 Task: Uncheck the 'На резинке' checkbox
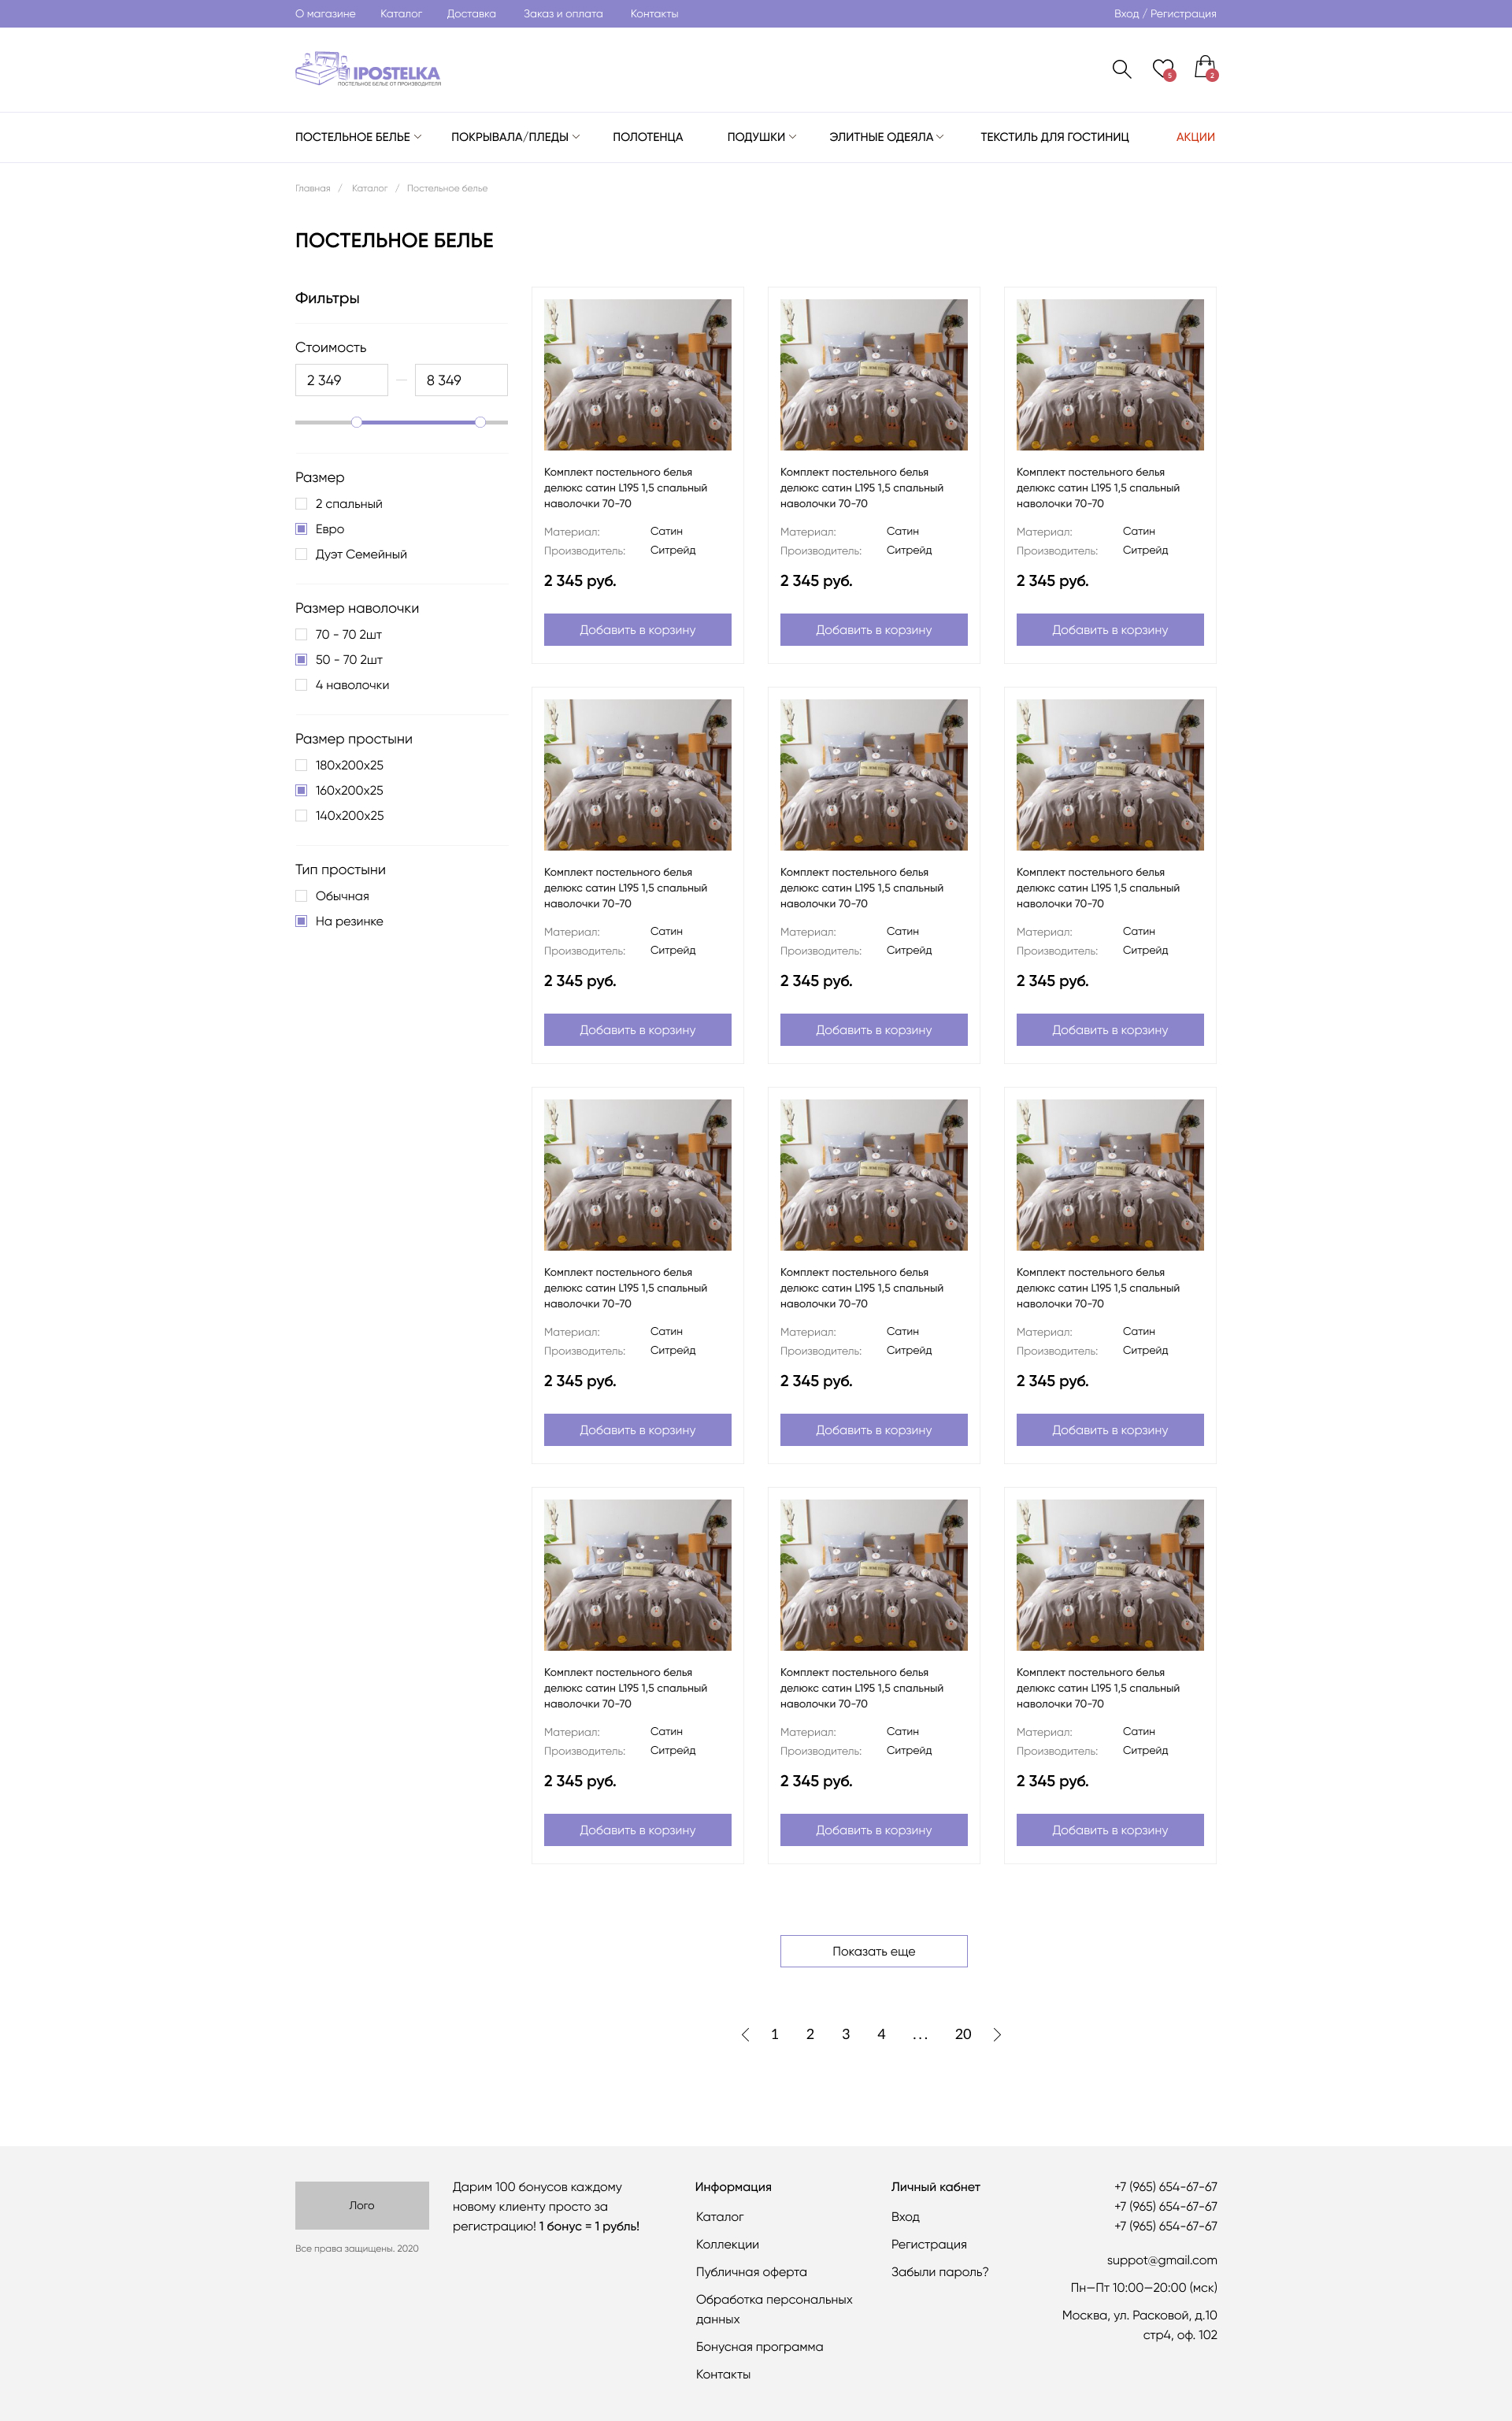301,921
